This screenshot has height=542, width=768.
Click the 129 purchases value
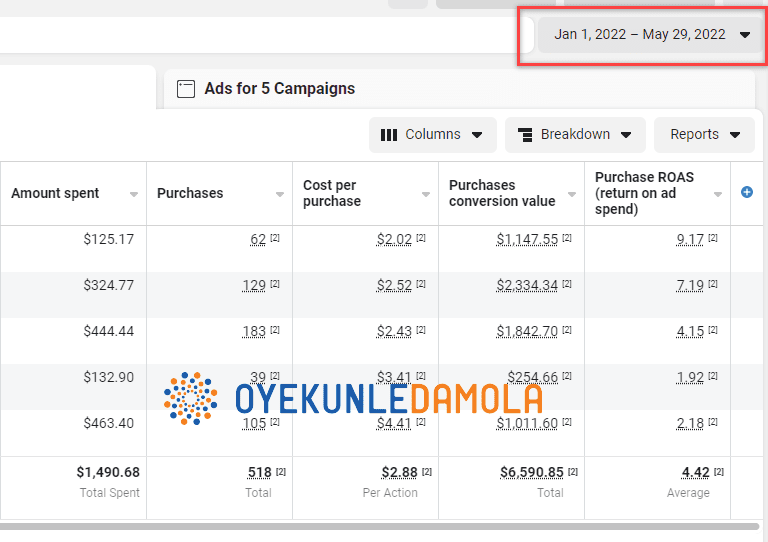pos(254,285)
